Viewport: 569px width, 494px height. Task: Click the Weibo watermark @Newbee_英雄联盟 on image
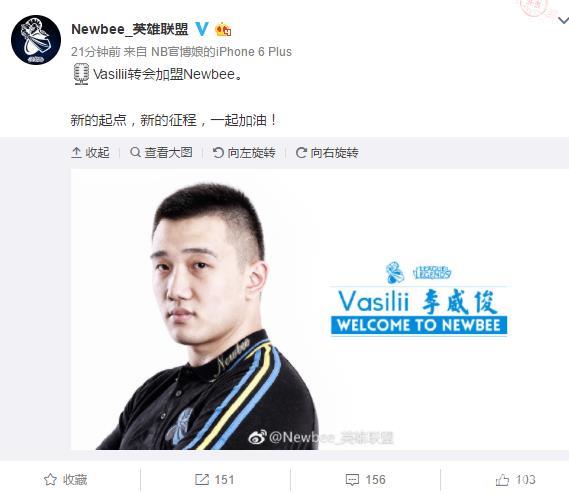click(x=321, y=437)
